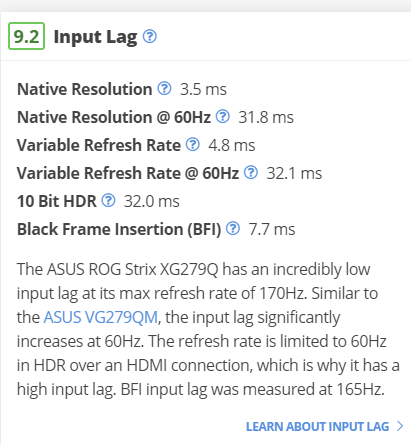Show Variable Refresh Rate info icon
Screen dimensions: 411x445
[x=193, y=144]
